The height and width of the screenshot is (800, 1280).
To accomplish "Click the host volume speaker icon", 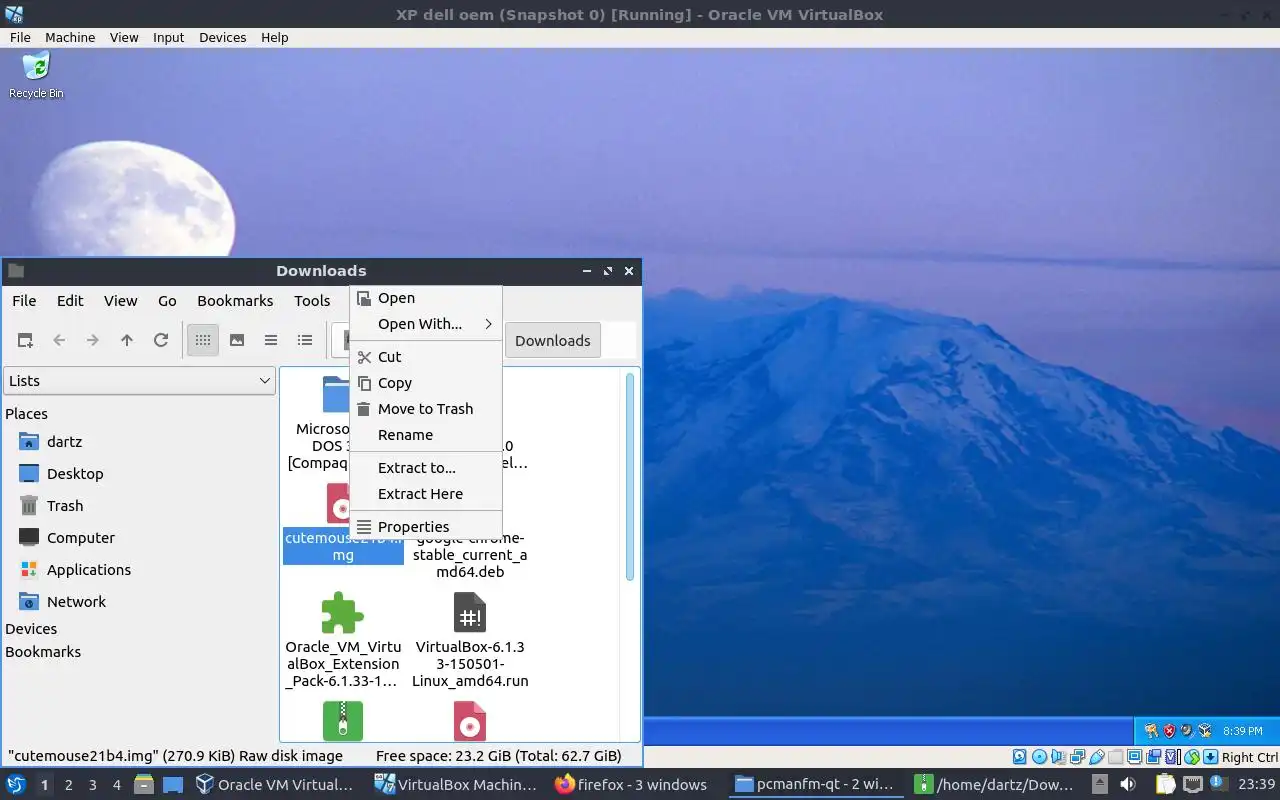I will (1127, 785).
